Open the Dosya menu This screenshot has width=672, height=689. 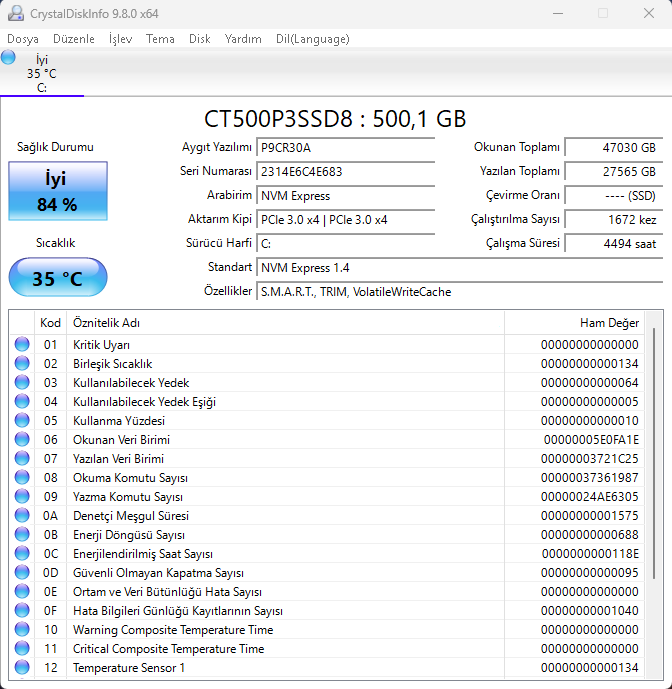click(x=22, y=39)
